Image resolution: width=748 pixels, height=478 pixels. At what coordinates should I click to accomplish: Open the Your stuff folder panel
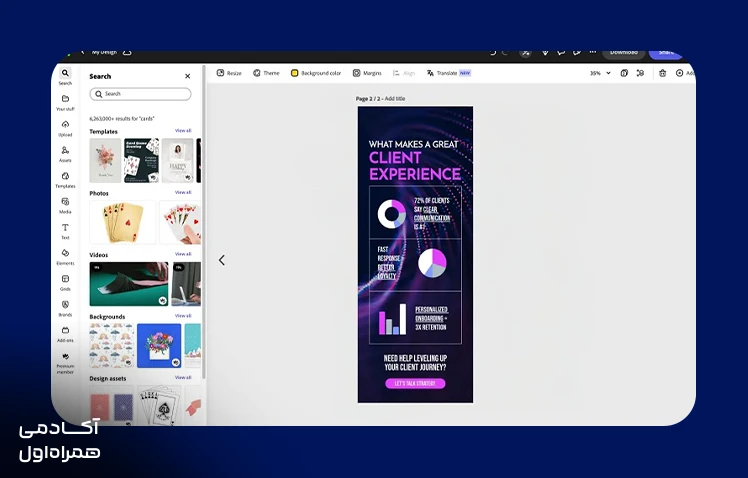pos(65,102)
